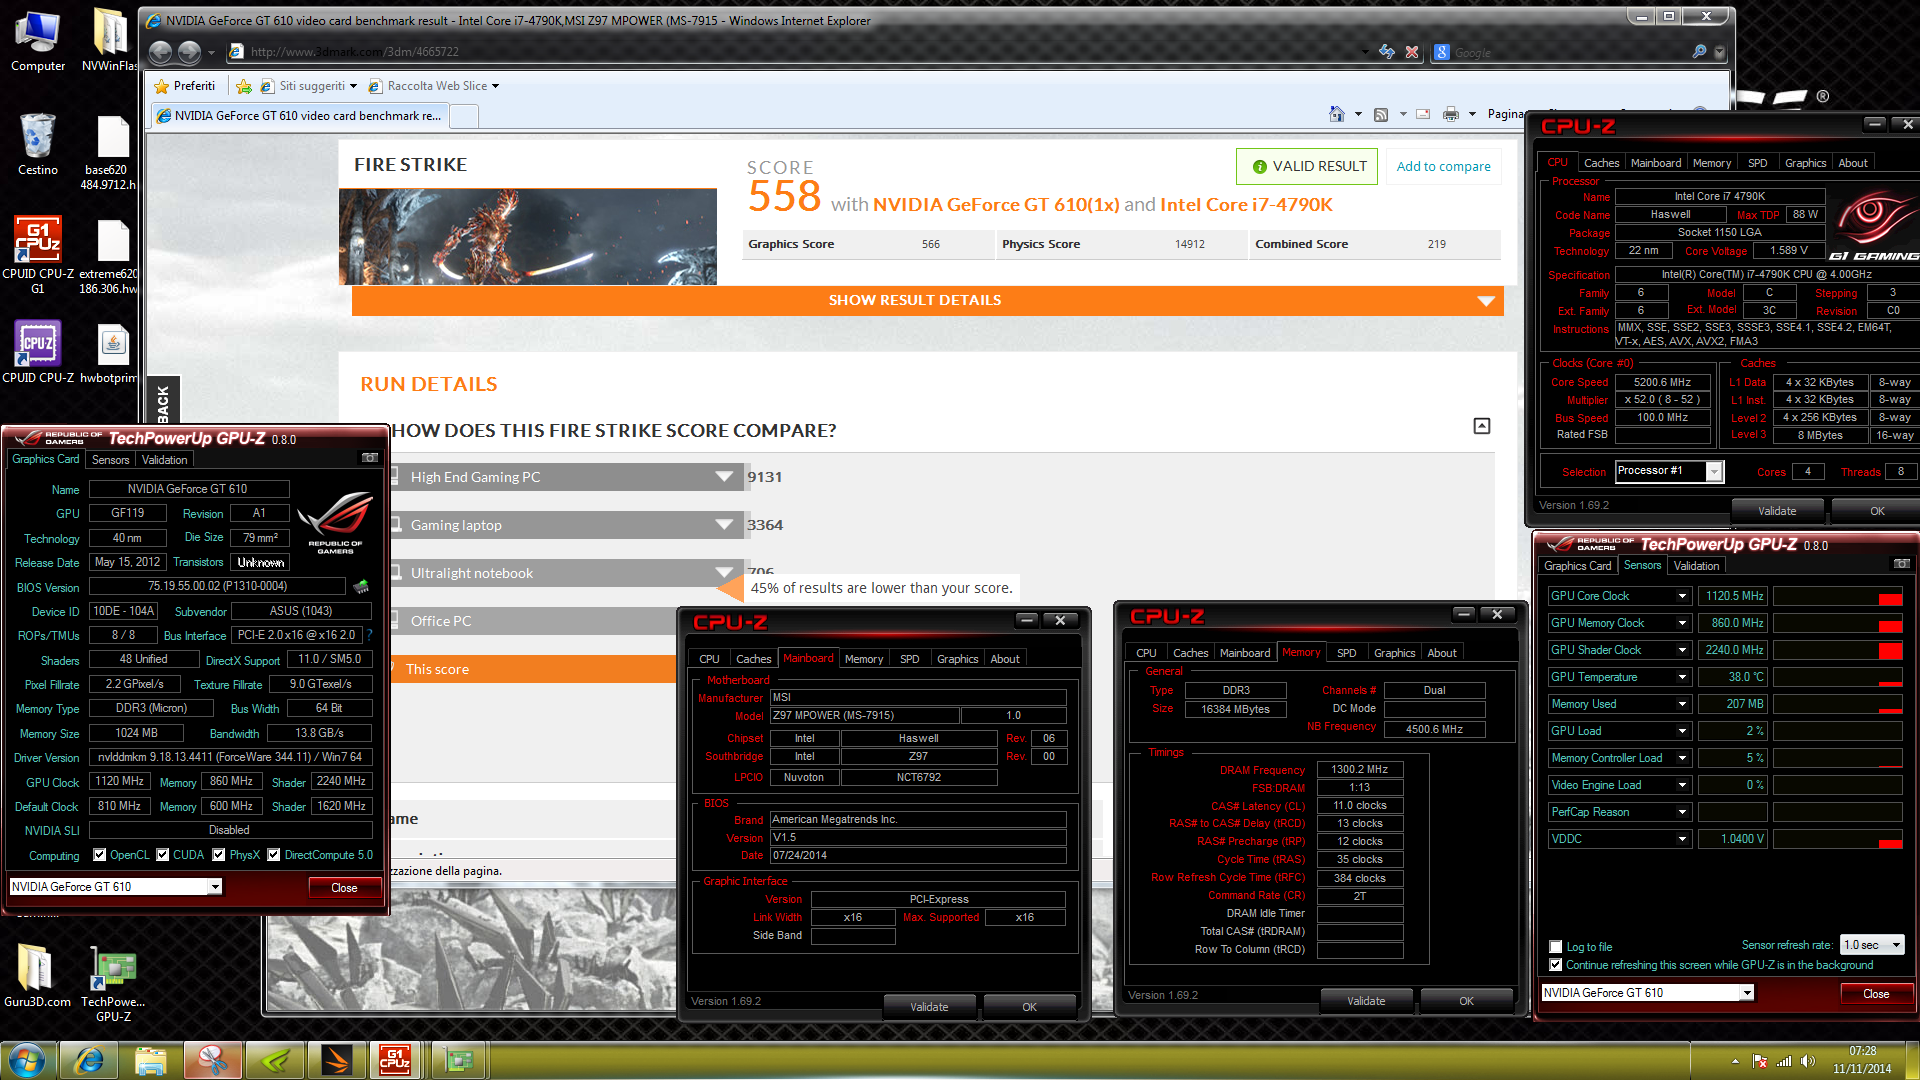
Task: Open Windows Explorer folder in taskbar
Action: 150,1060
